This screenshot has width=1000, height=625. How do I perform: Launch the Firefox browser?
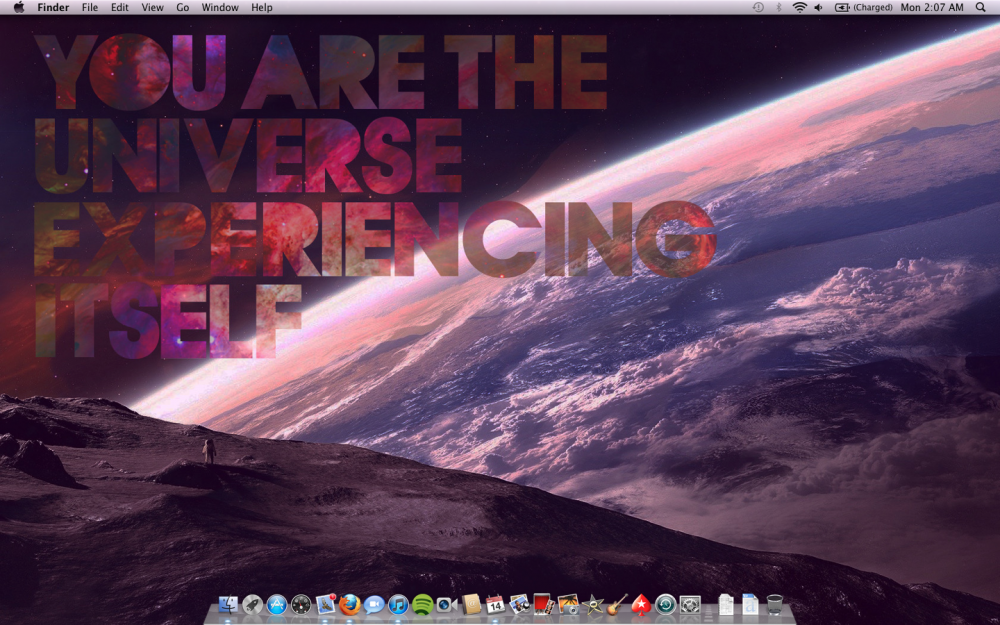point(349,605)
